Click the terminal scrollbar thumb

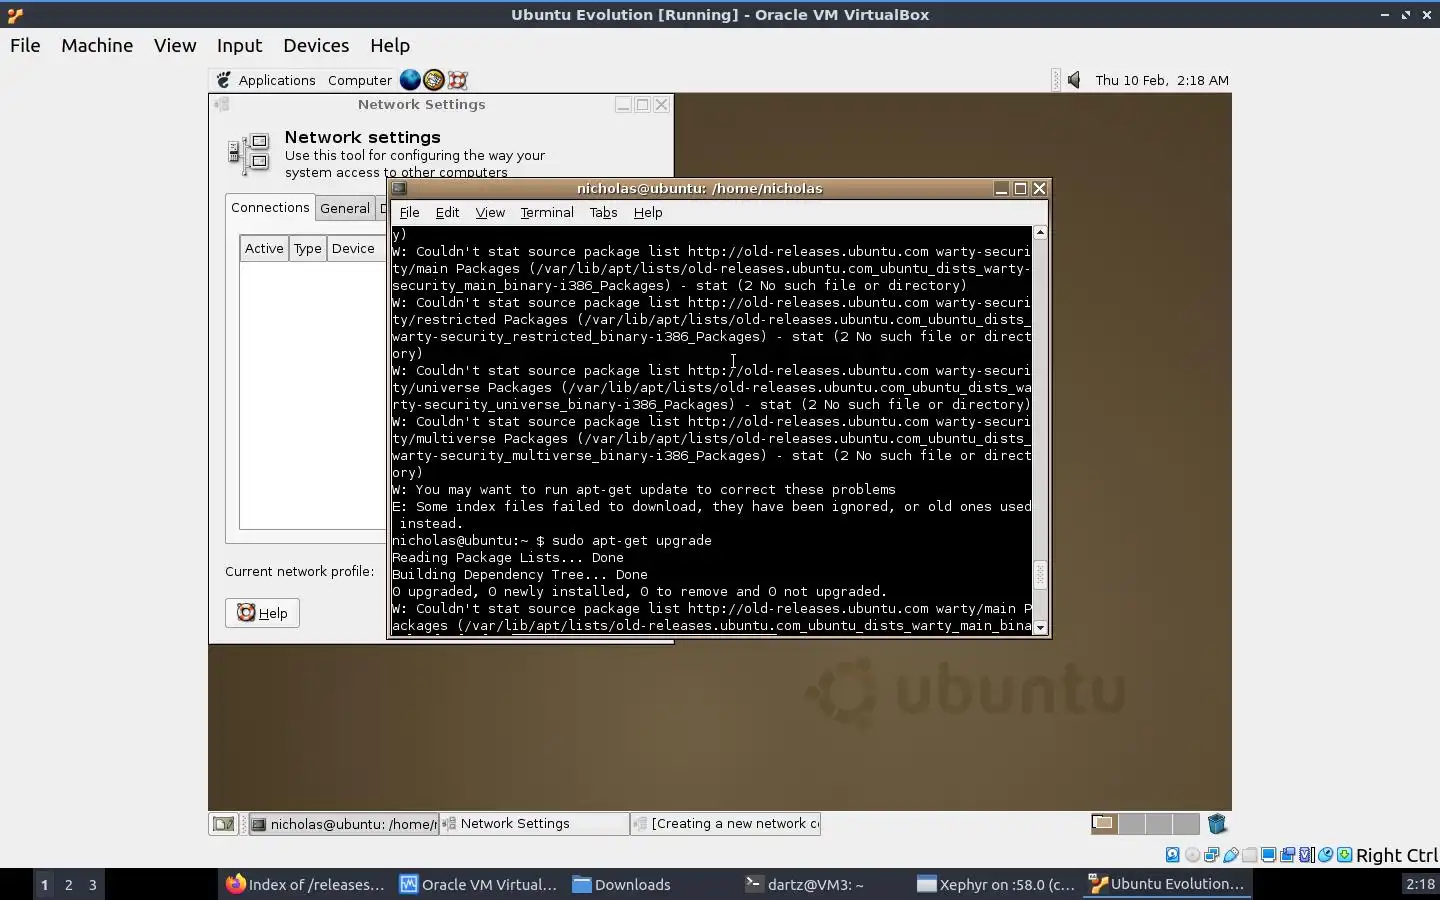point(1040,574)
